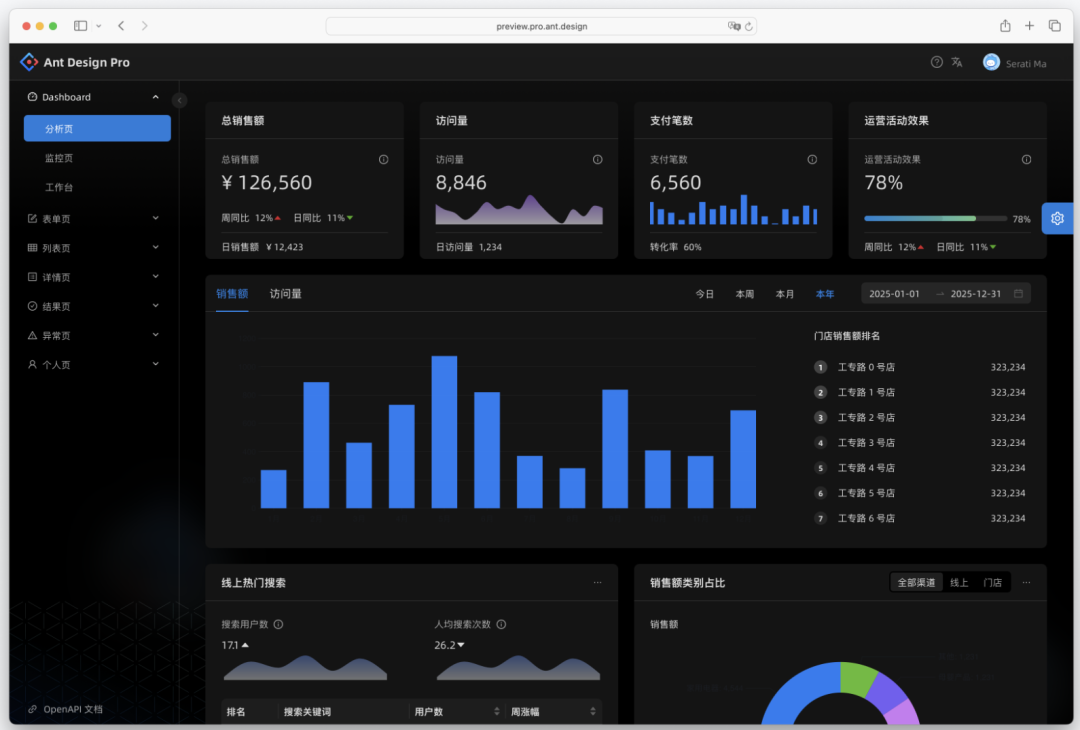Open the help question-mark icon in header
Image resolution: width=1080 pixels, height=730 pixels.
pyautogui.click(x=936, y=62)
